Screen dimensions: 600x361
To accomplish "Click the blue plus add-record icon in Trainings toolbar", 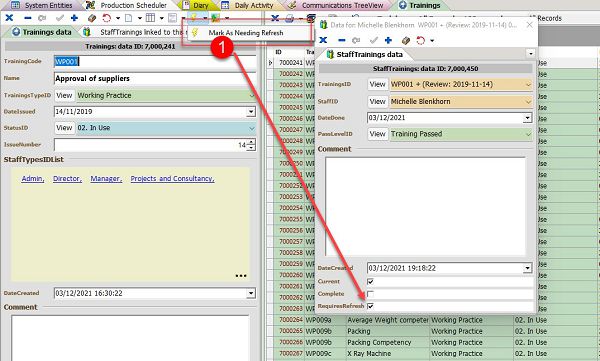I will click(75, 18).
